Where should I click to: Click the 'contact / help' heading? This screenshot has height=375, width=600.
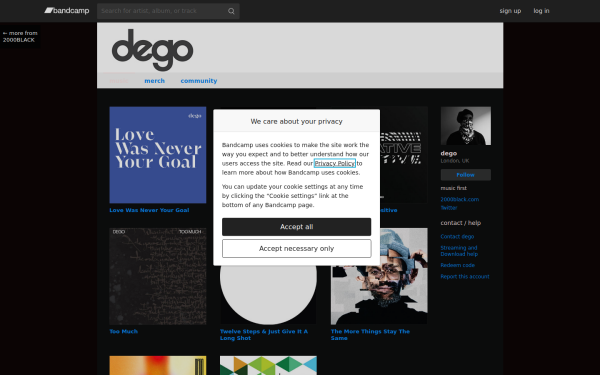(x=461, y=223)
